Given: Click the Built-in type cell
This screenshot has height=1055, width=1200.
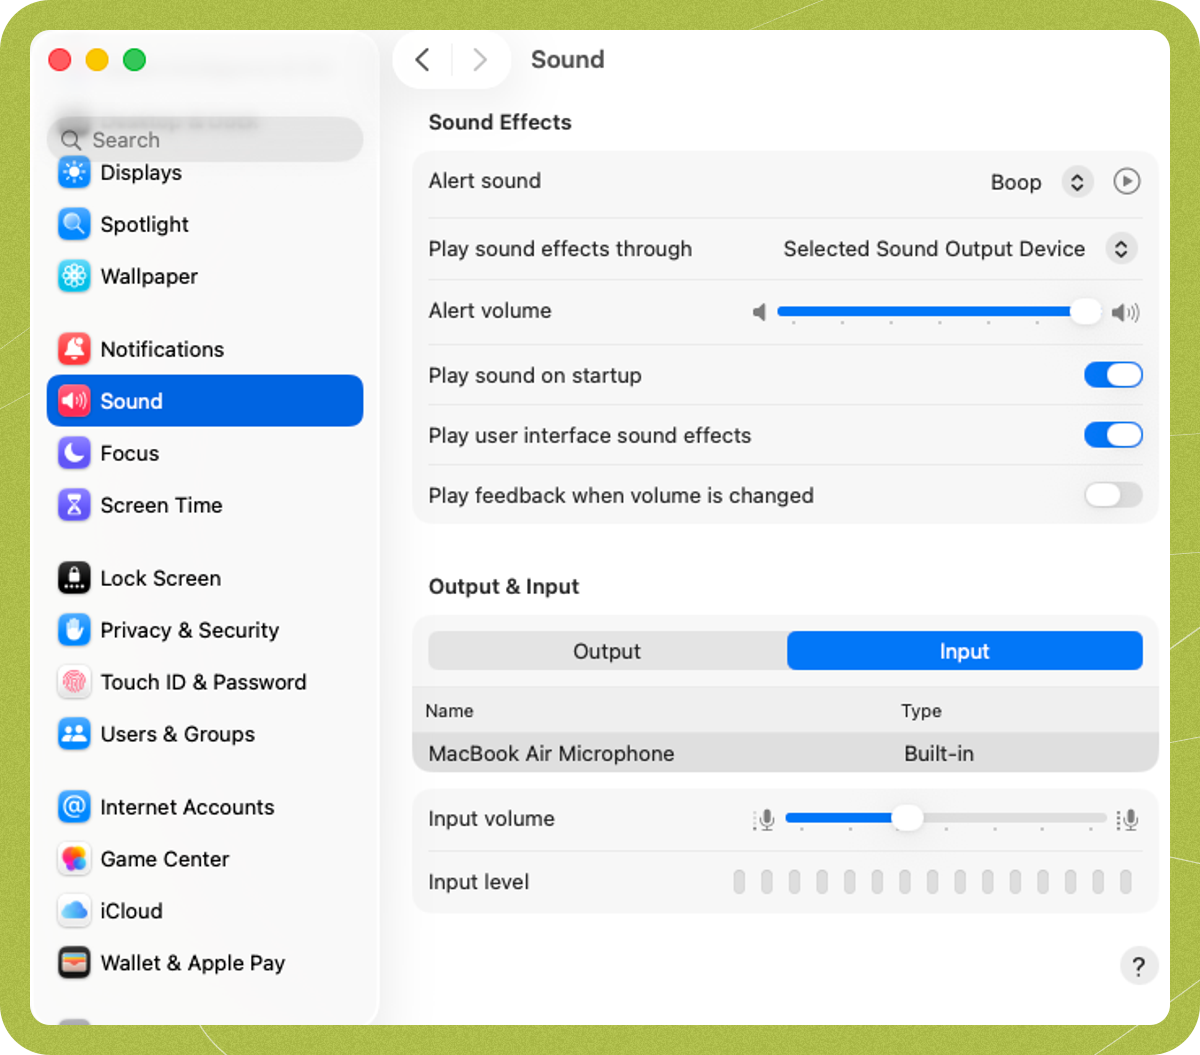Looking at the screenshot, I should [939, 753].
